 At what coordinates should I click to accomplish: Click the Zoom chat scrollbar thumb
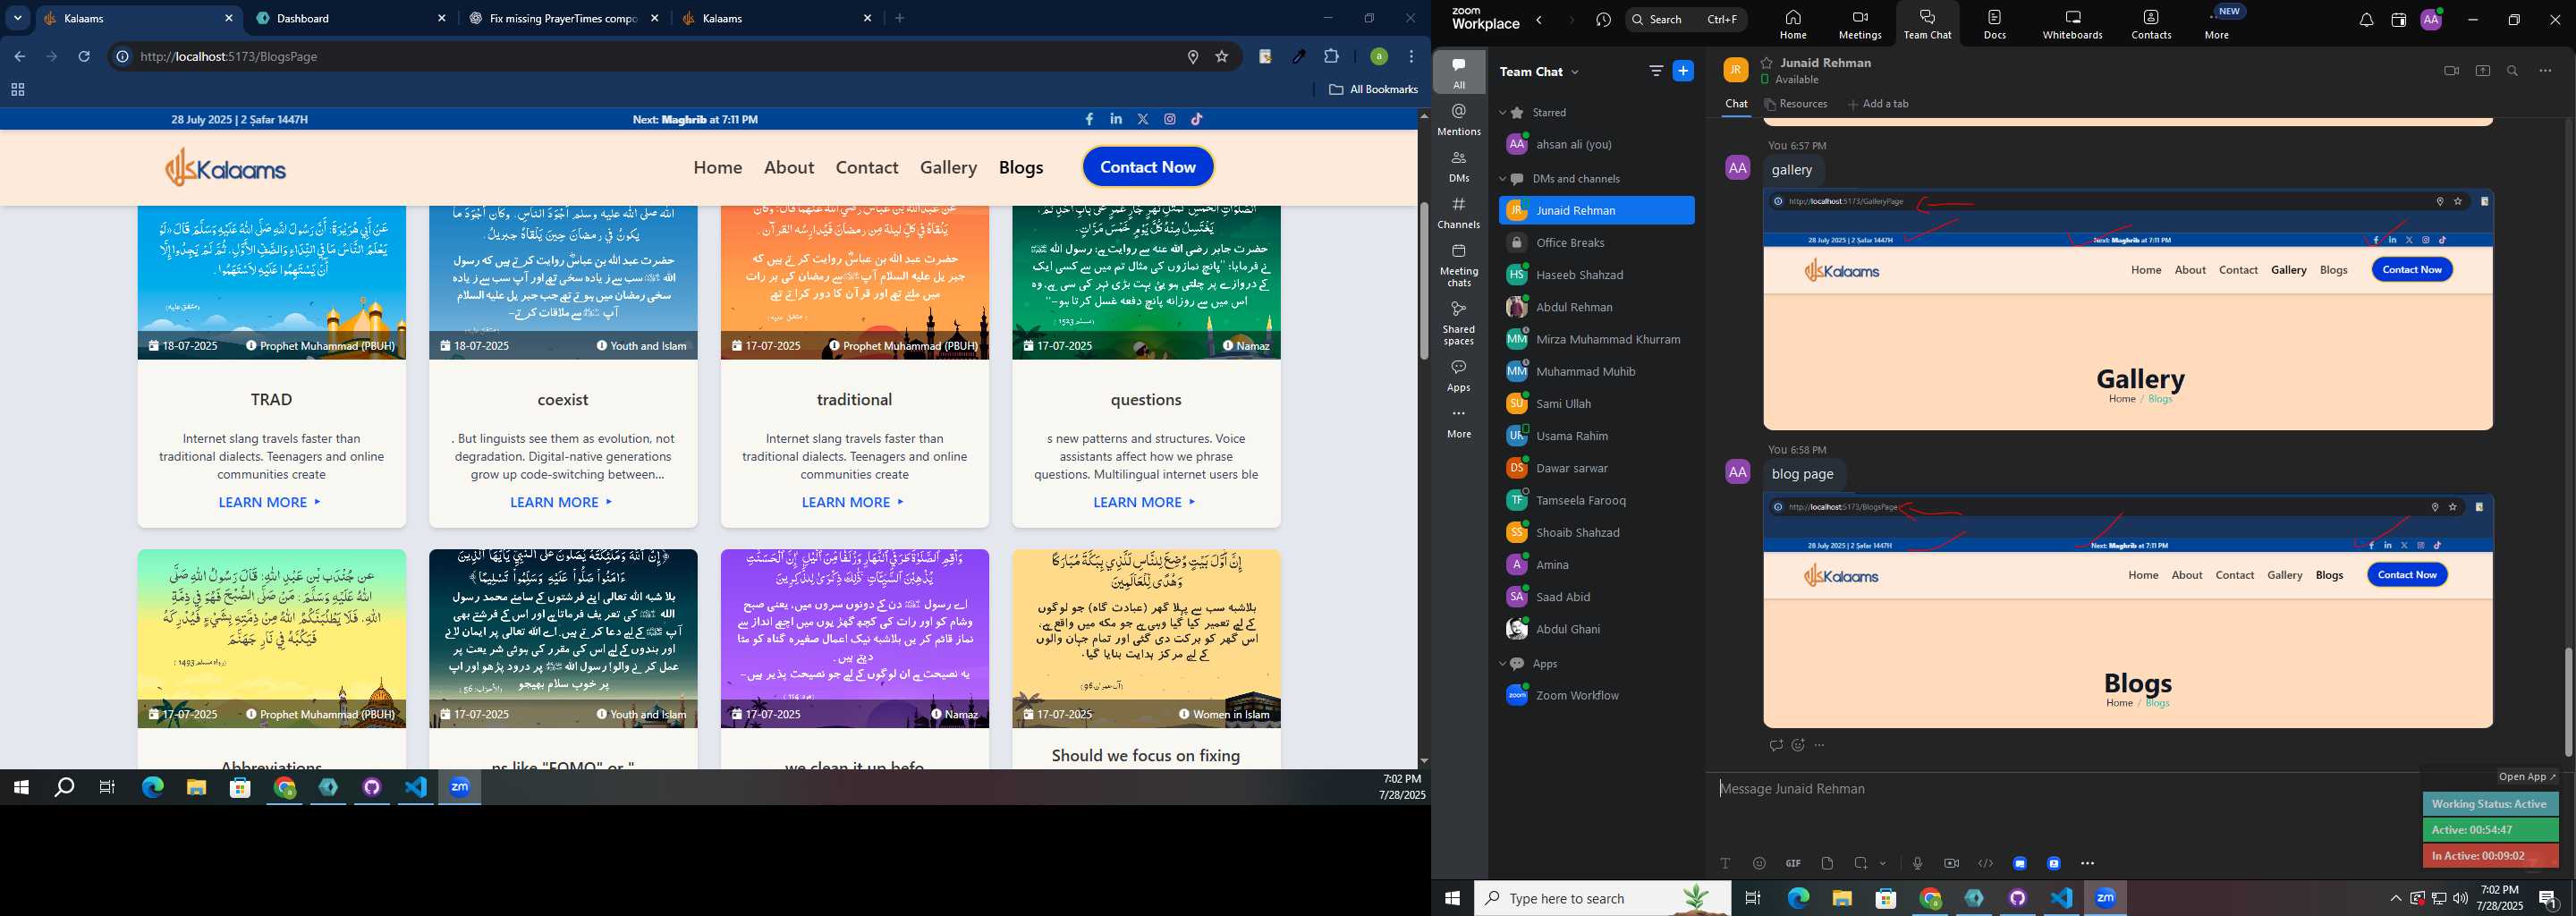[2568, 702]
